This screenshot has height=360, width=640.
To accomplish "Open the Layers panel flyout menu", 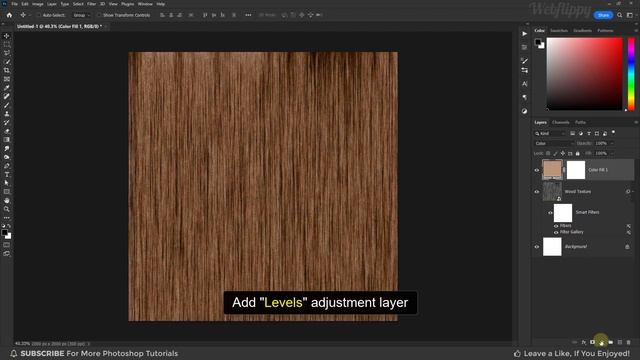I will point(636,122).
